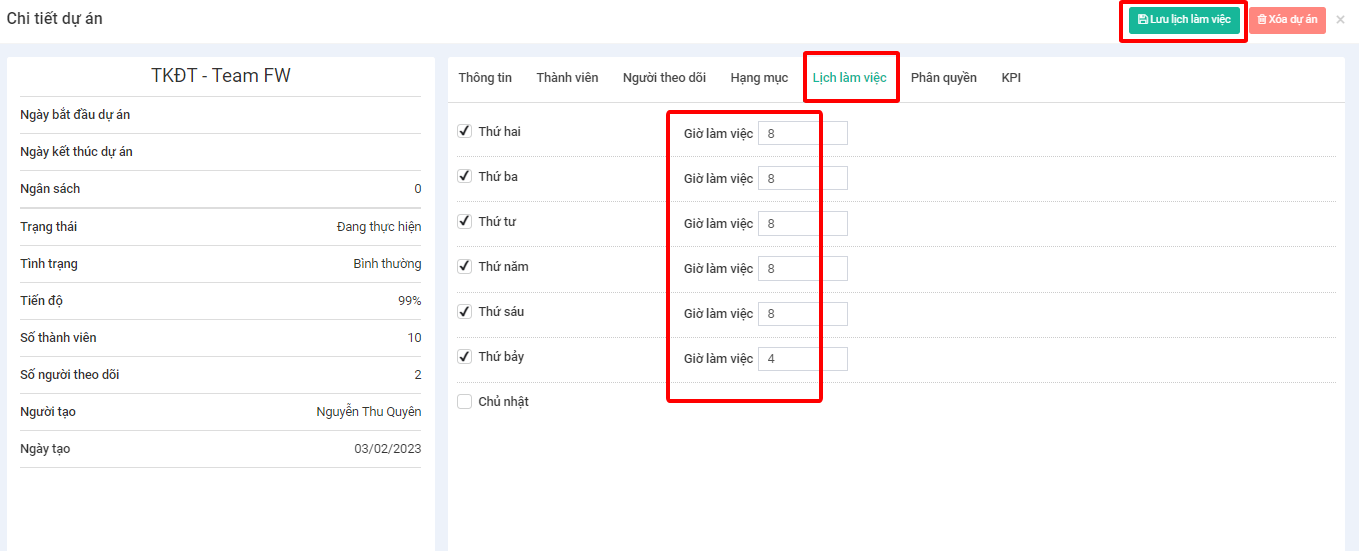1359x551 pixels.
Task: Click the Thứ tư working hours field
Action: pos(802,224)
